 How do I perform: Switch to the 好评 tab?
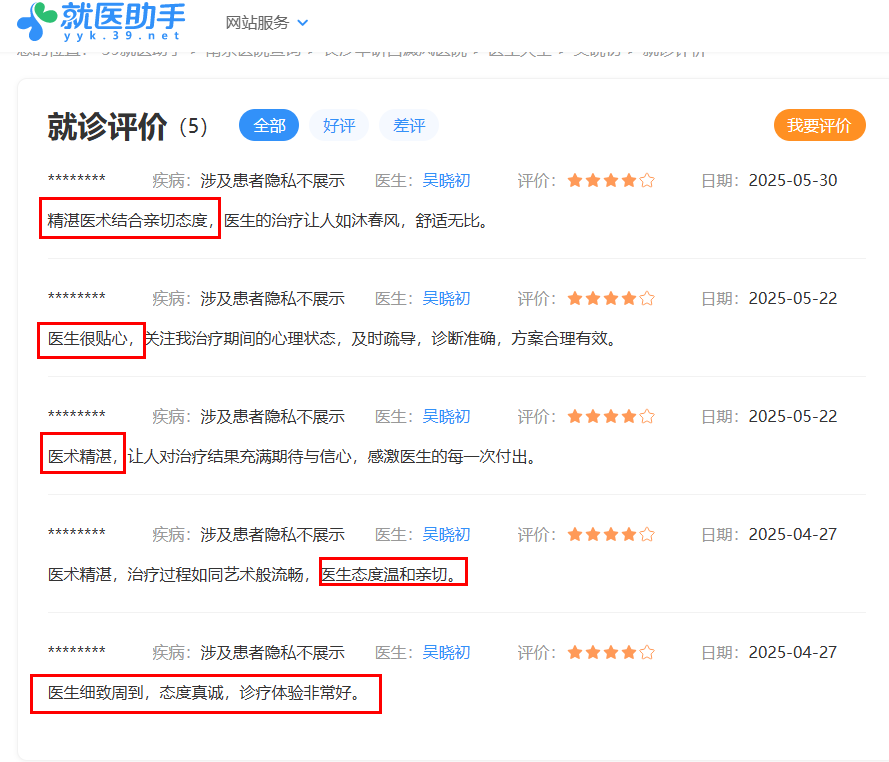[x=339, y=126]
